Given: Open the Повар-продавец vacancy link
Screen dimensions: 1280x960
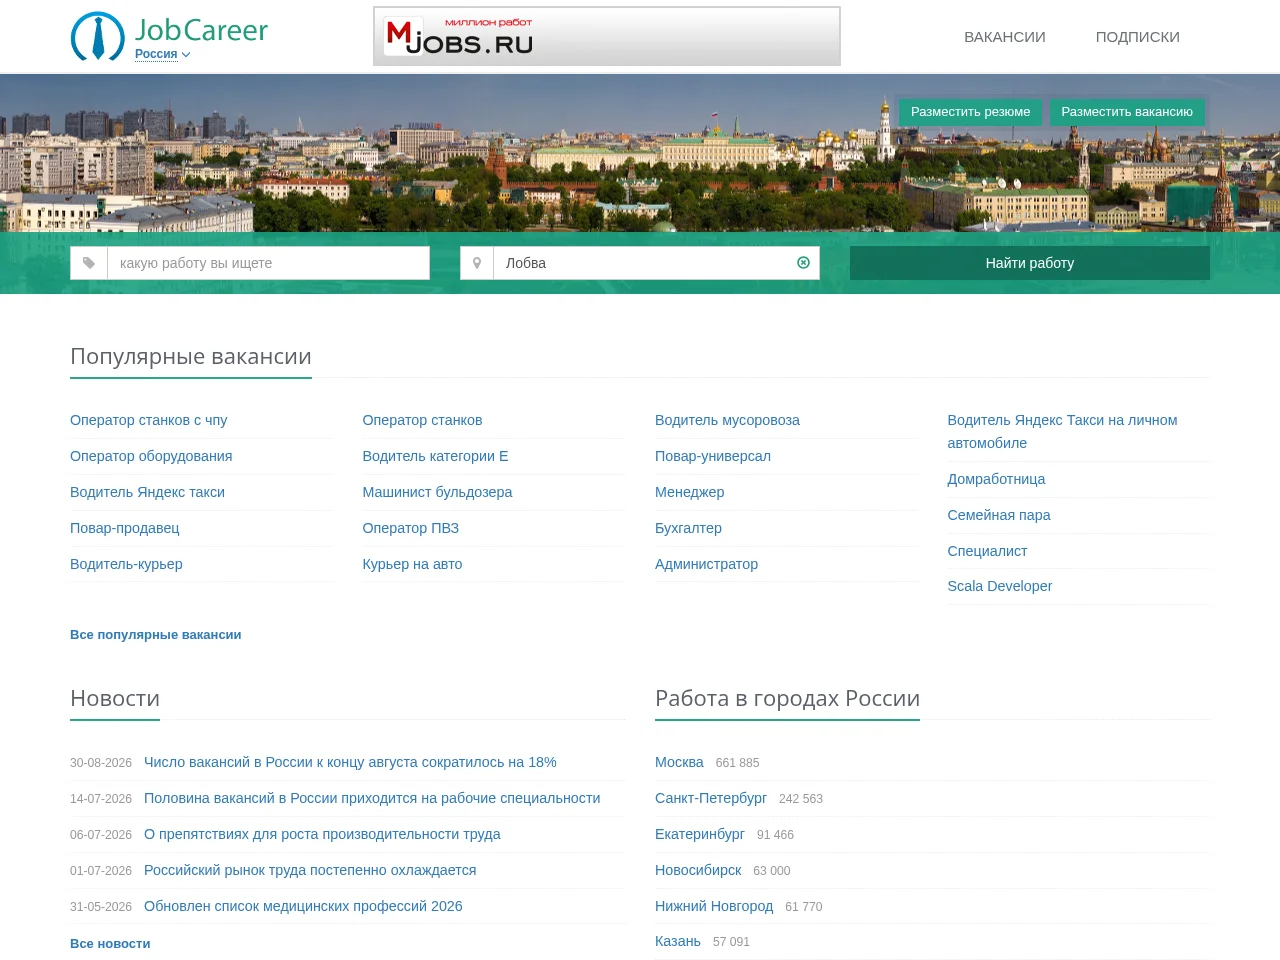Looking at the screenshot, I should click(125, 528).
